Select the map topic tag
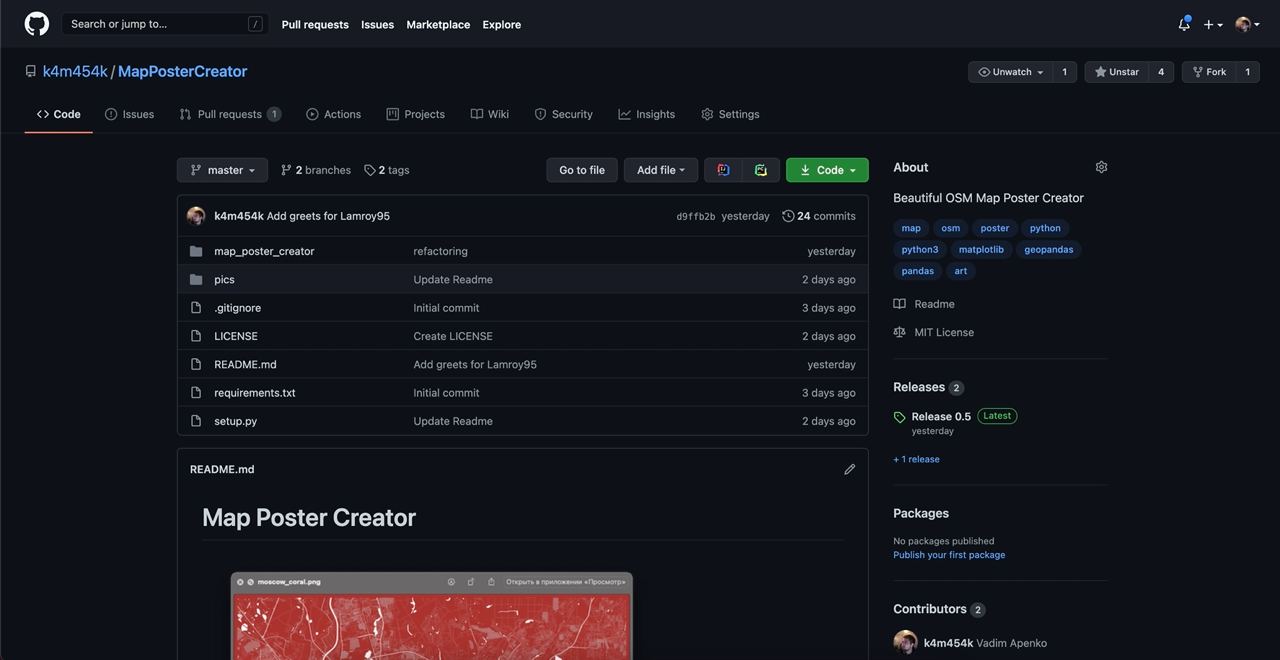The height and width of the screenshot is (660, 1280). click(x=911, y=228)
